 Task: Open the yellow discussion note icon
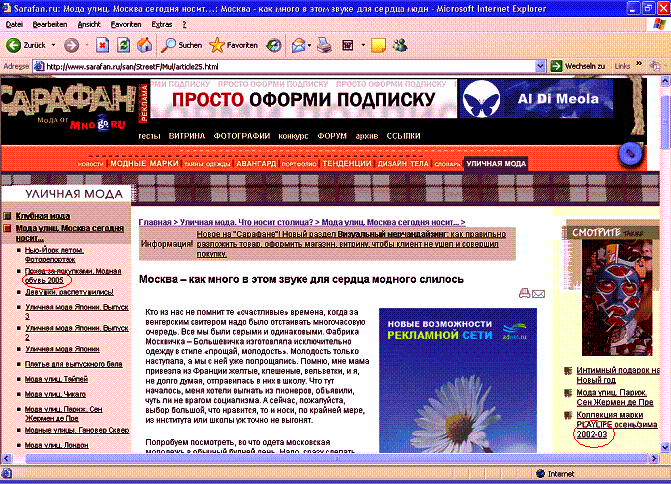coord(378,45)
